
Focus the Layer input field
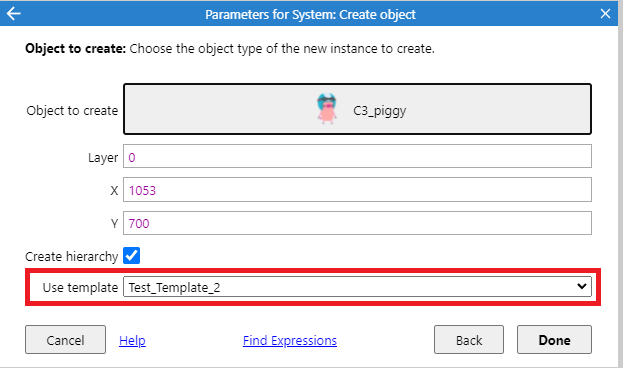357,157
